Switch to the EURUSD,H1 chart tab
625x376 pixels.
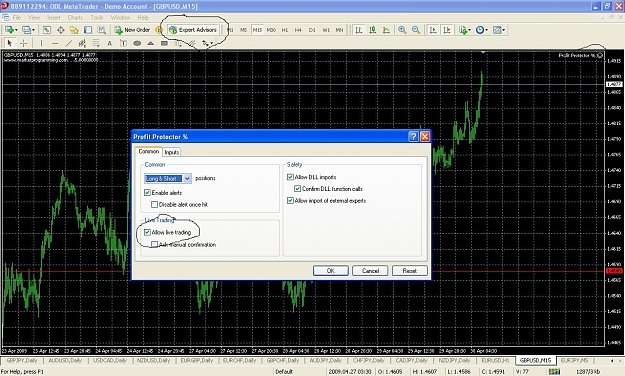coord(495,360)
